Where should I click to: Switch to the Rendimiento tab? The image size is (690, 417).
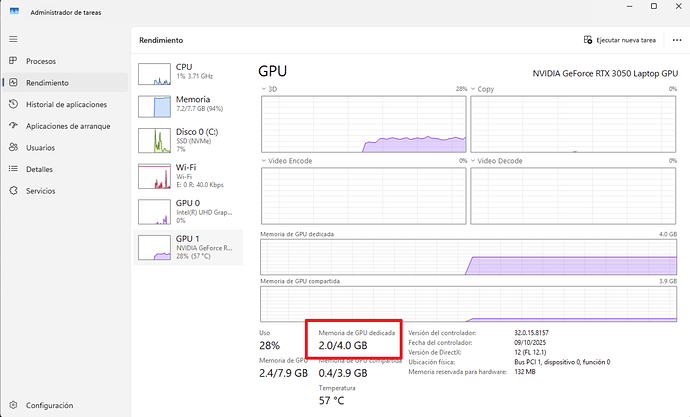pyautogui.click(x=48, y=83)
